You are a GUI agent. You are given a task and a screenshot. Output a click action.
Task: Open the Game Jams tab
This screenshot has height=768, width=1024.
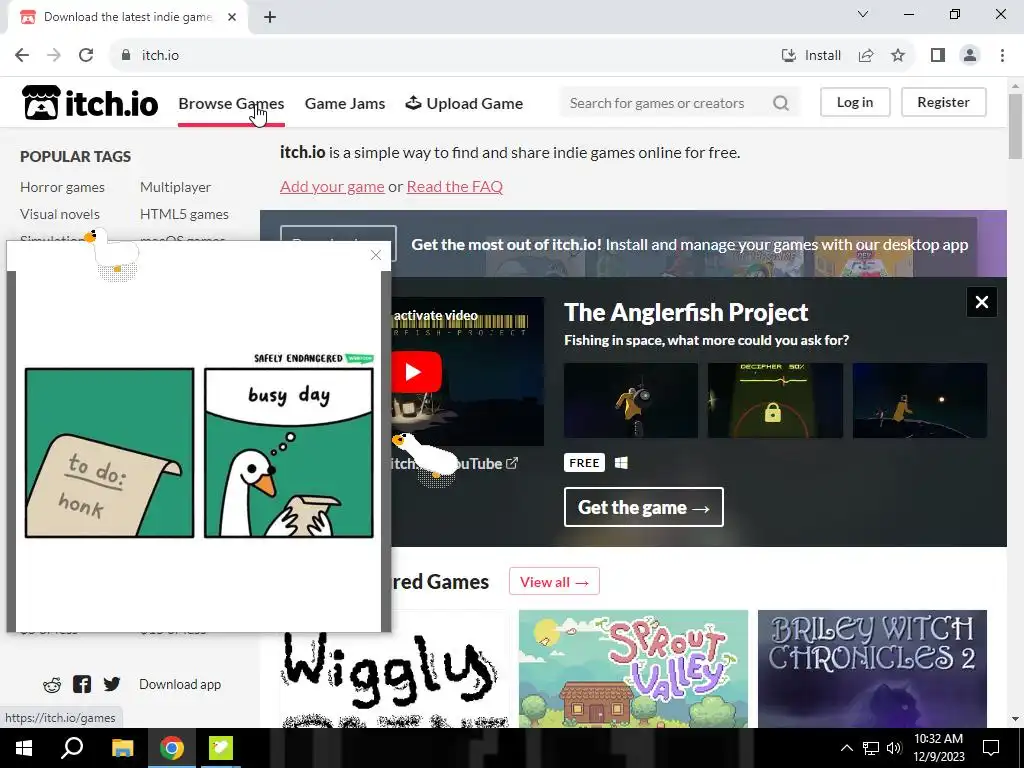345,103
